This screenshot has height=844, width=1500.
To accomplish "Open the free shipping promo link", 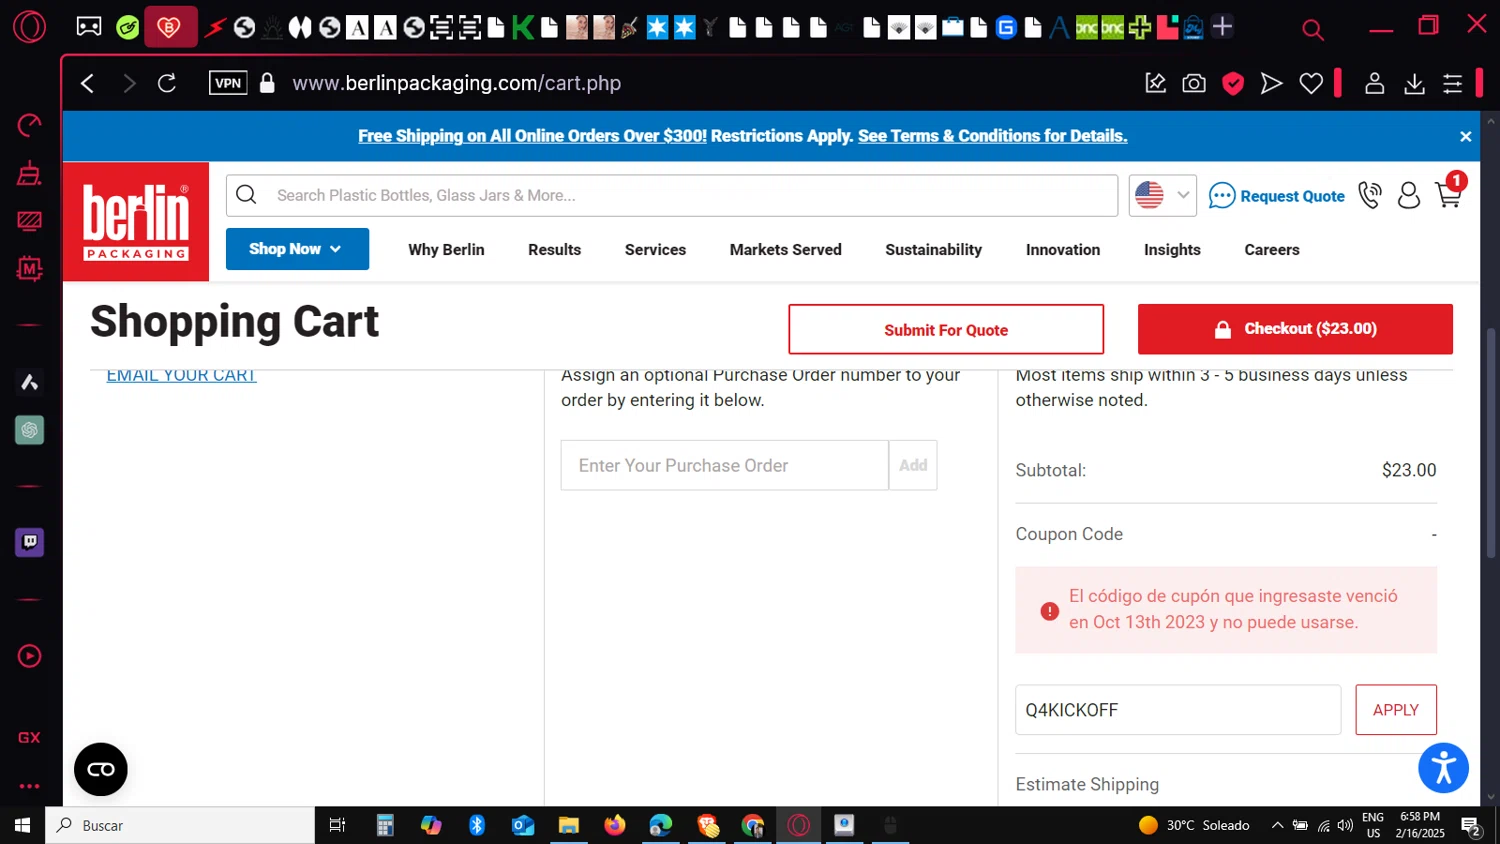I will point(532,136).
